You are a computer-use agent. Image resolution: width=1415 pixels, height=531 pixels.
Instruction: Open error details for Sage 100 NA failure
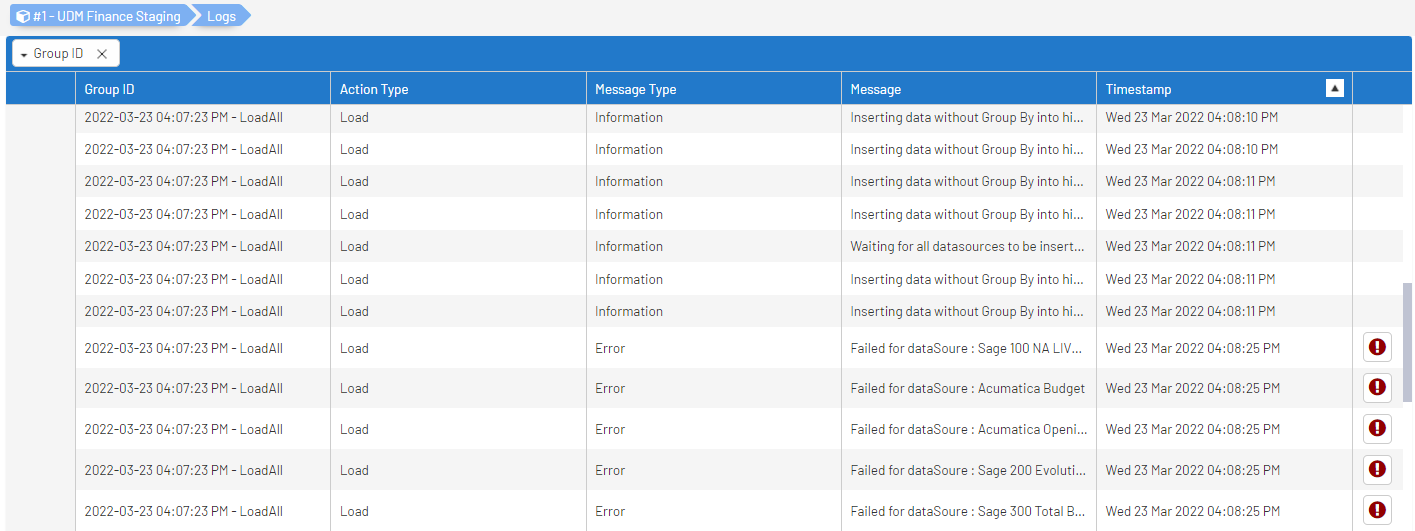coord(1377,348)
